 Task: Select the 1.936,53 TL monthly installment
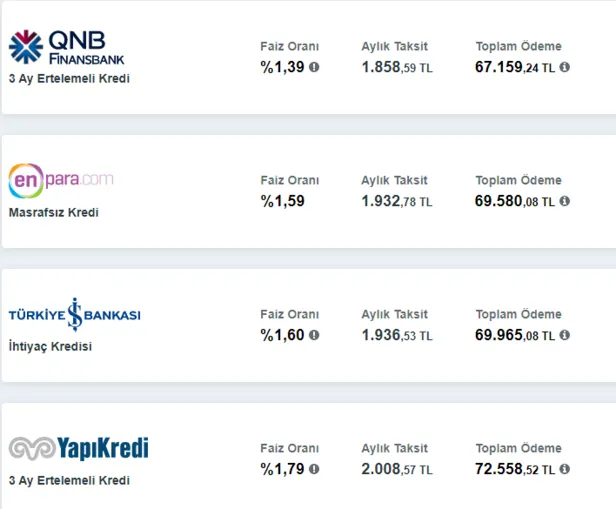397,335
